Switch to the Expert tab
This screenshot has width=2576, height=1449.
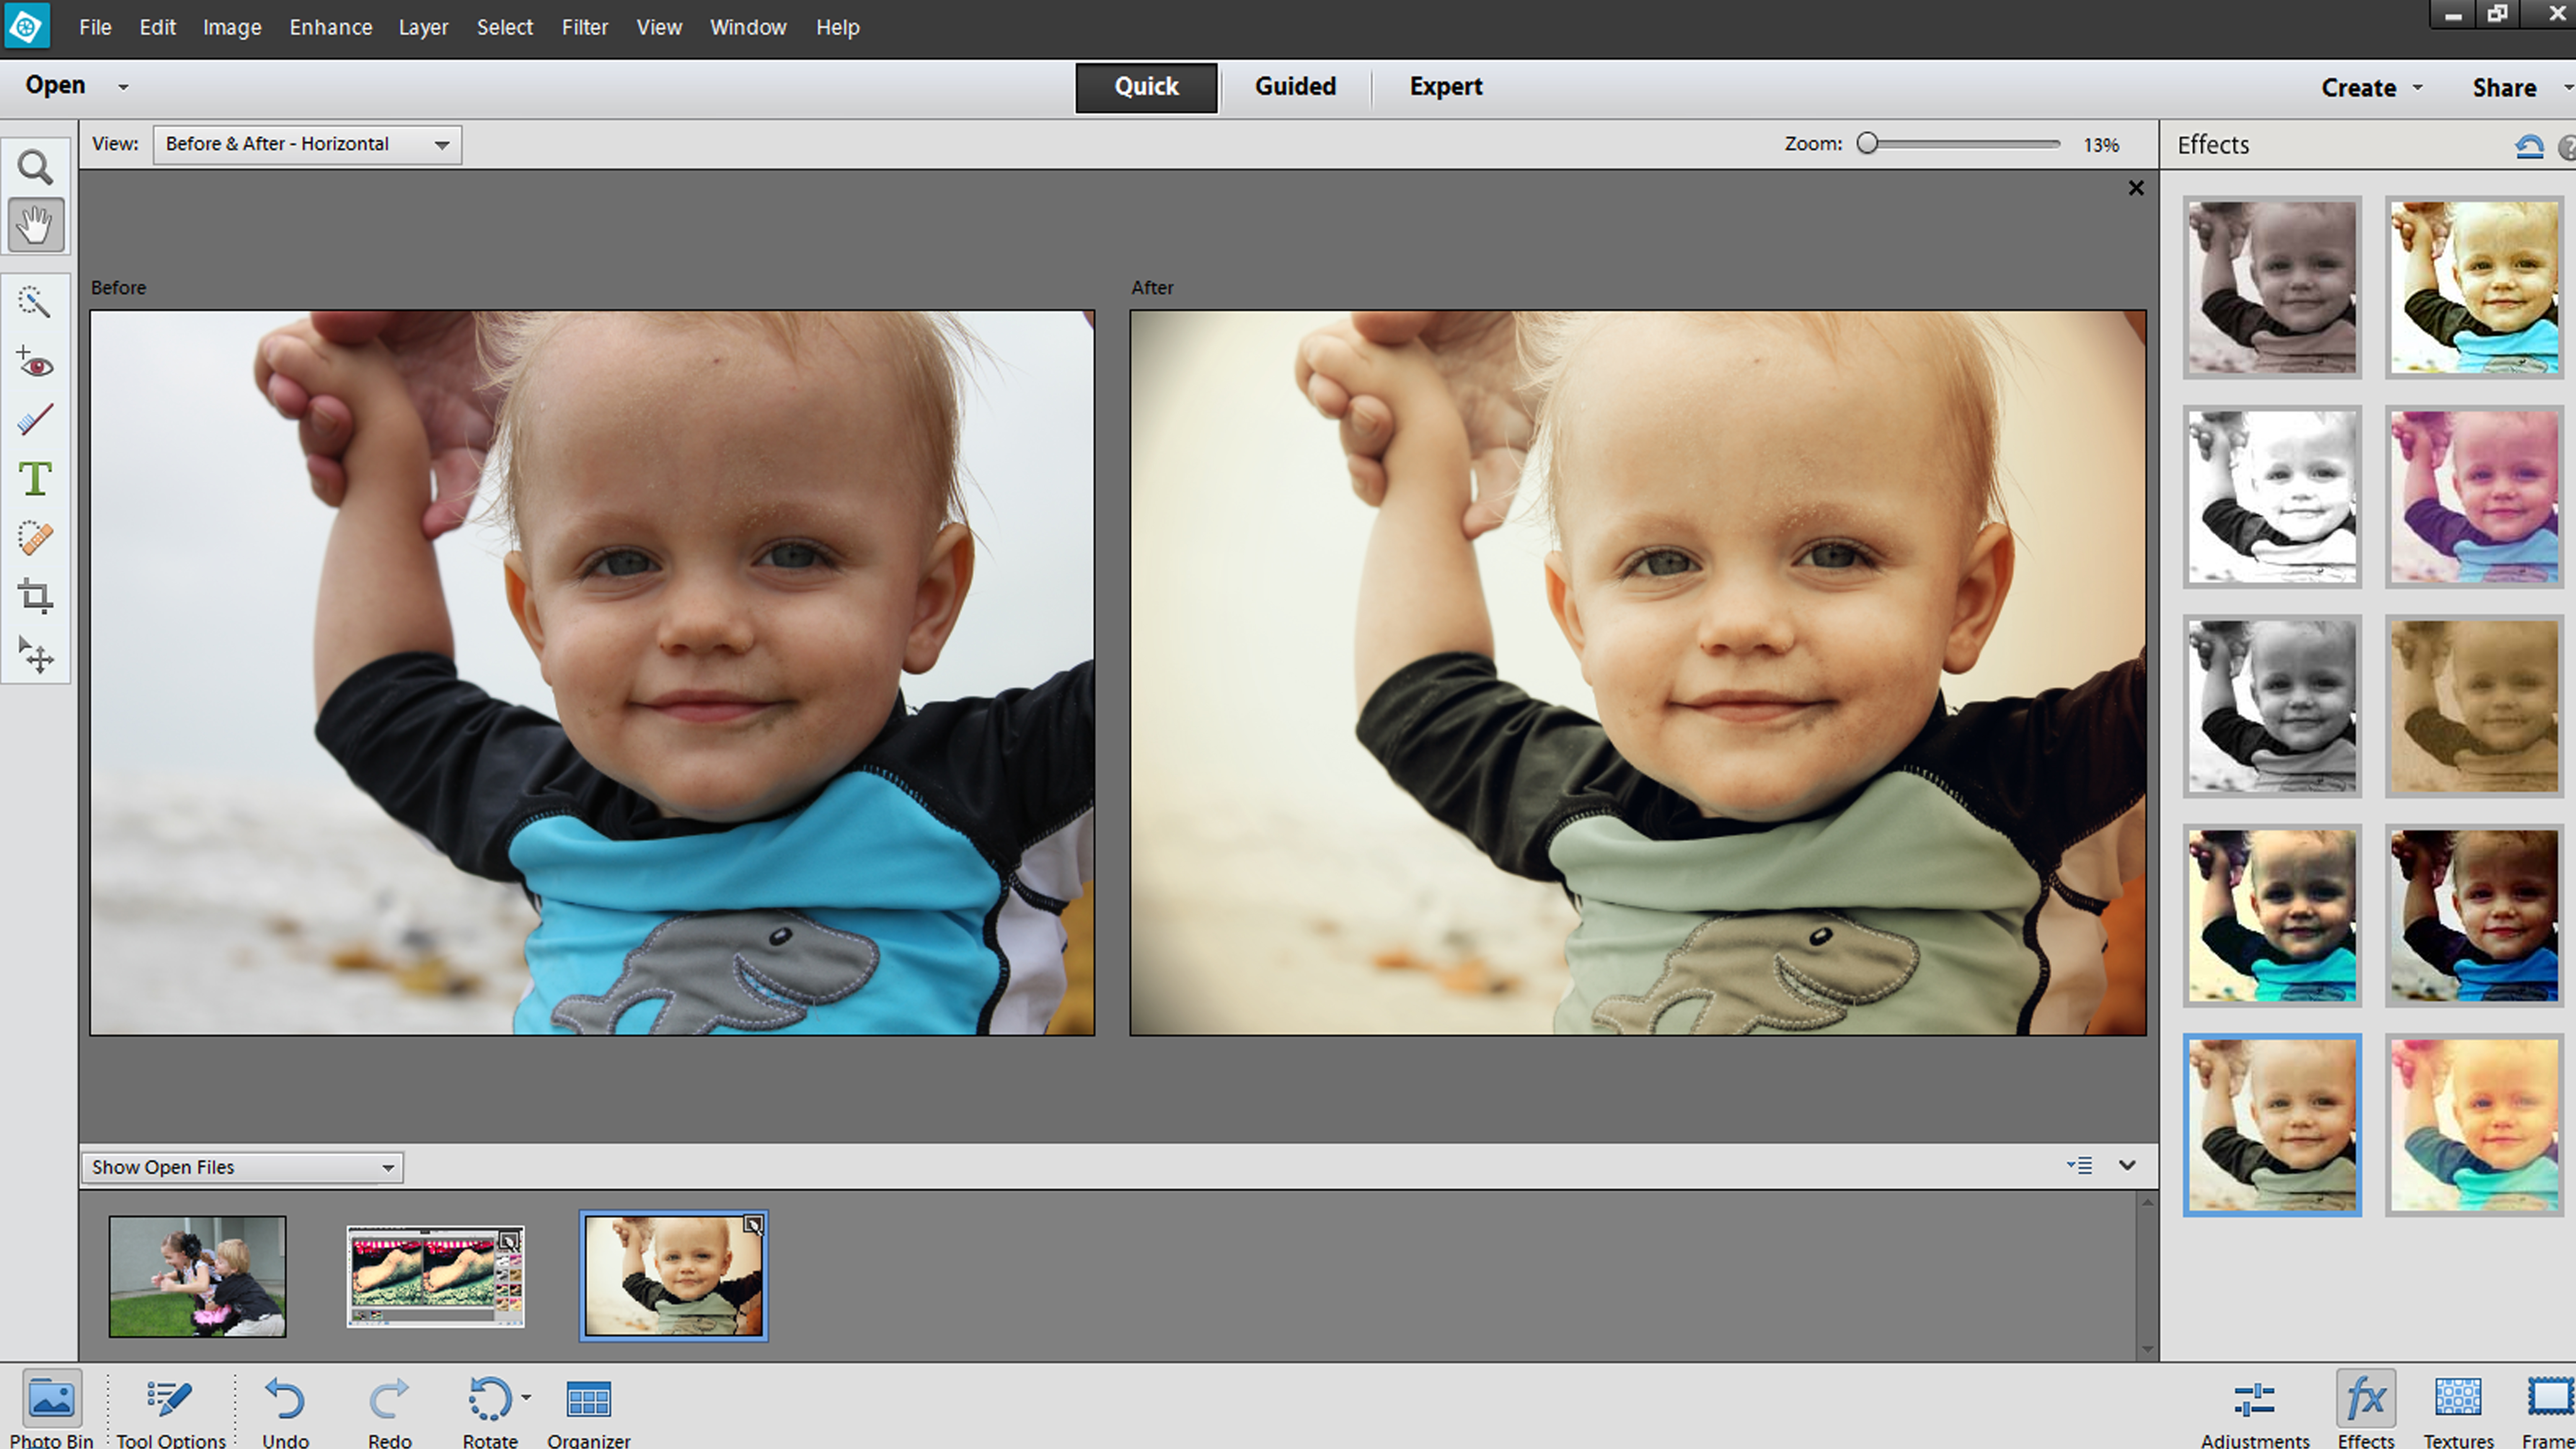coord(1445,86)
